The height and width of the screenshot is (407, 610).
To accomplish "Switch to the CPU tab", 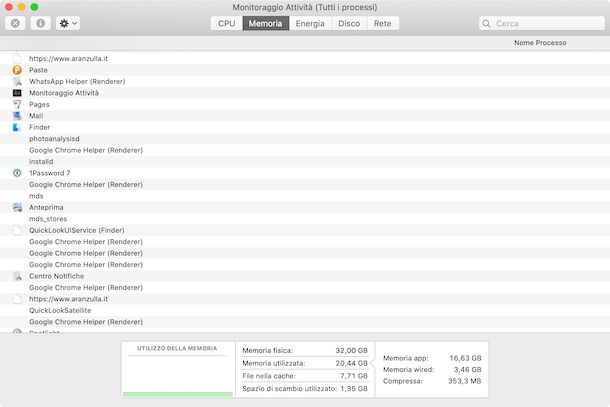I will point(226,23).
